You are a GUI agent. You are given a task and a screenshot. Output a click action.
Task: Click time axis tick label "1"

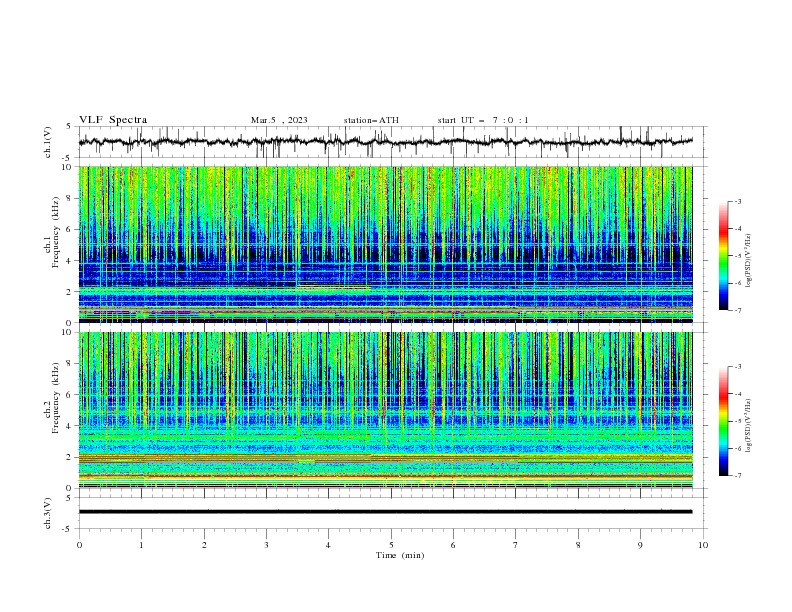pyautogui.click(x=141, y=545)
